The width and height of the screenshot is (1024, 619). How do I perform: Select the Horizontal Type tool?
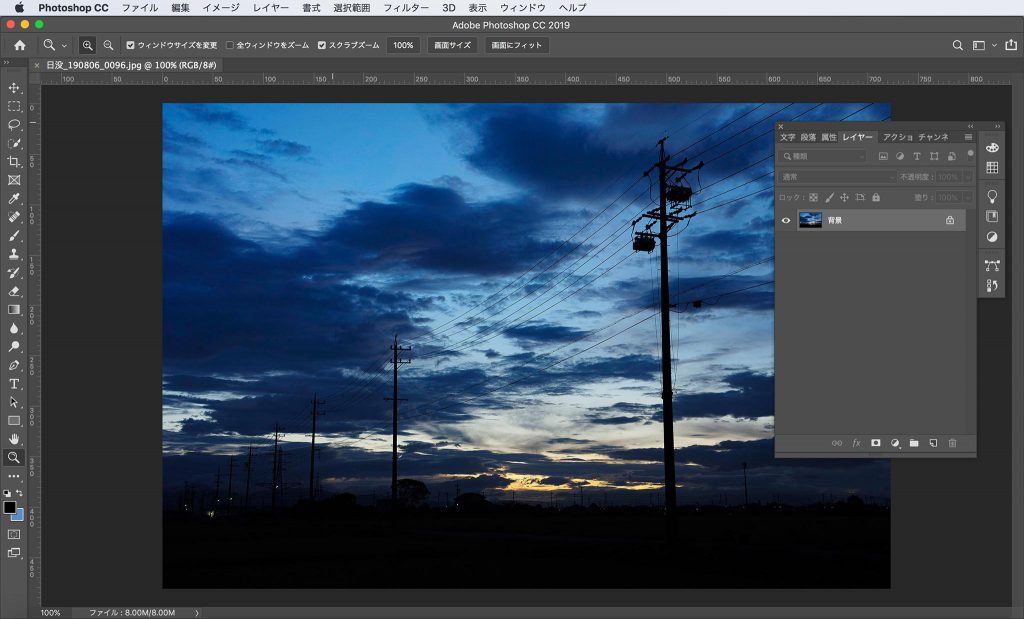pos(14,383)
